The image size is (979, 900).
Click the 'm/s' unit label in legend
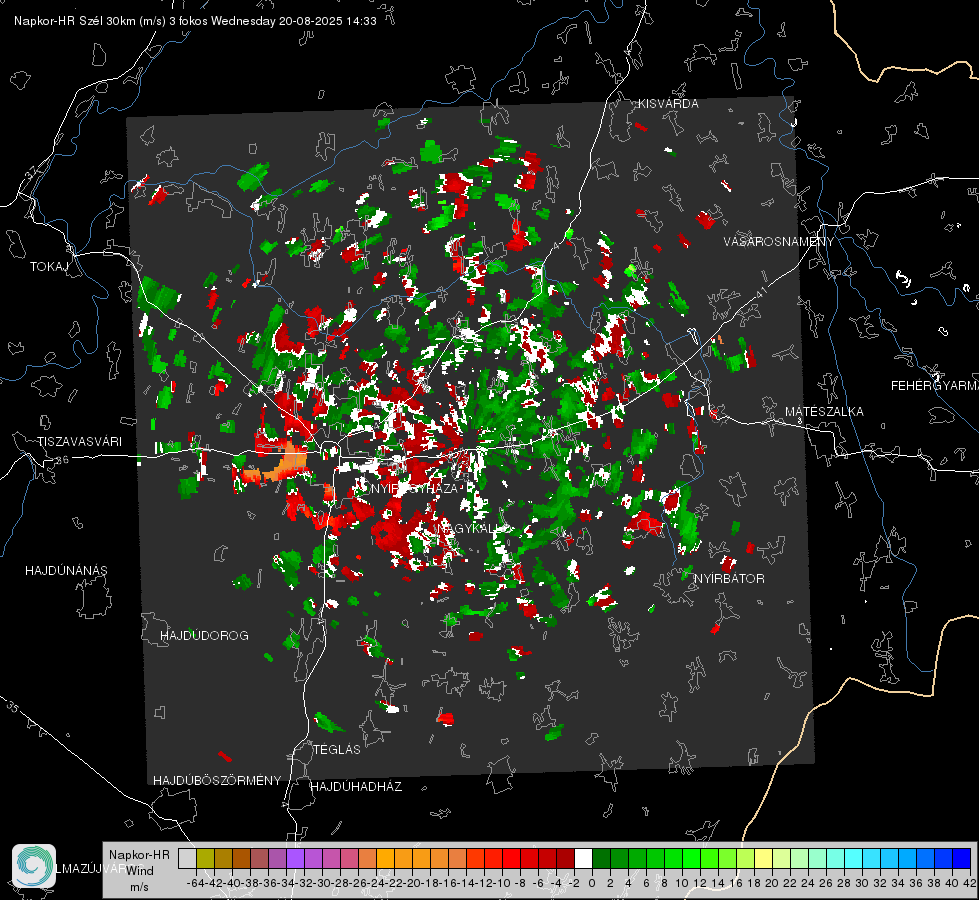click(139, 887)
